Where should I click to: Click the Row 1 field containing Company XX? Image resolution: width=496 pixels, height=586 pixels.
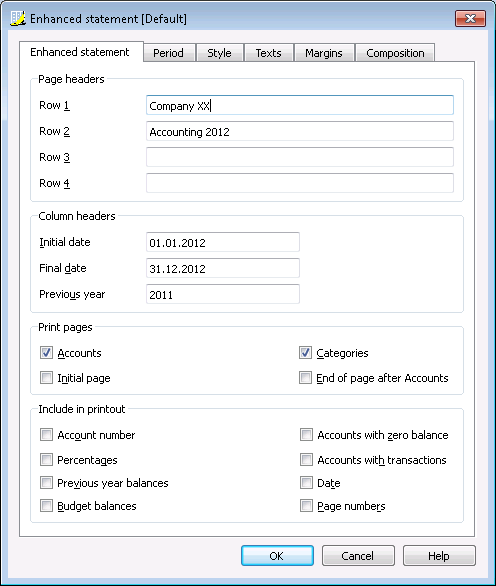(x=300, y=105)
